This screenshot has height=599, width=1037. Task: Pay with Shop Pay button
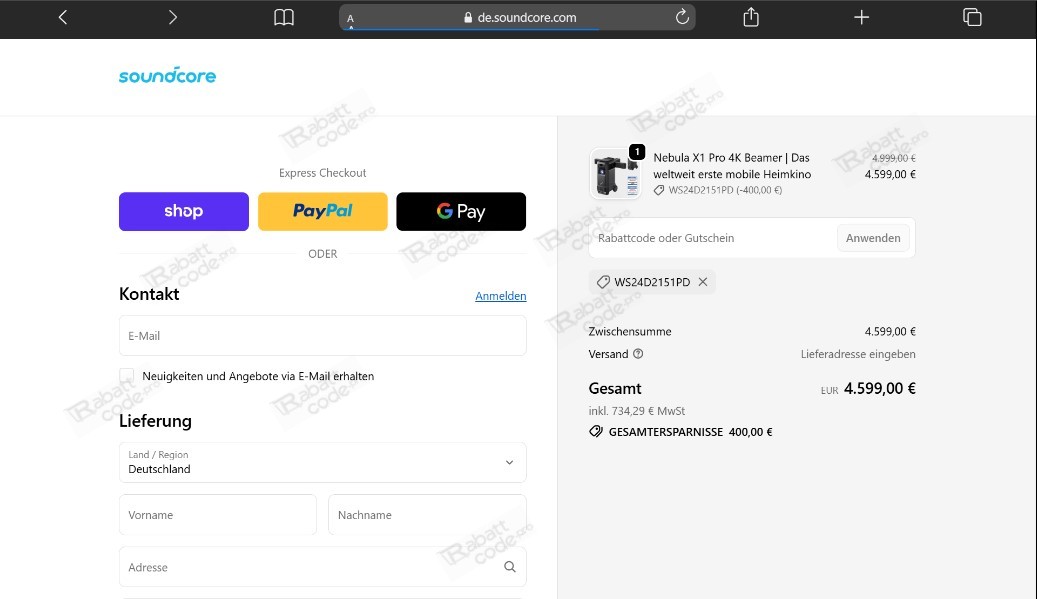[x=184, y=212]
